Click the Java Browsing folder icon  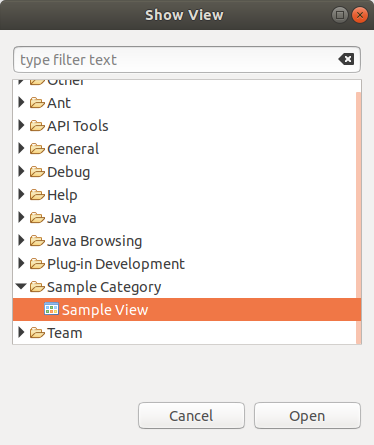pos(37,241)
